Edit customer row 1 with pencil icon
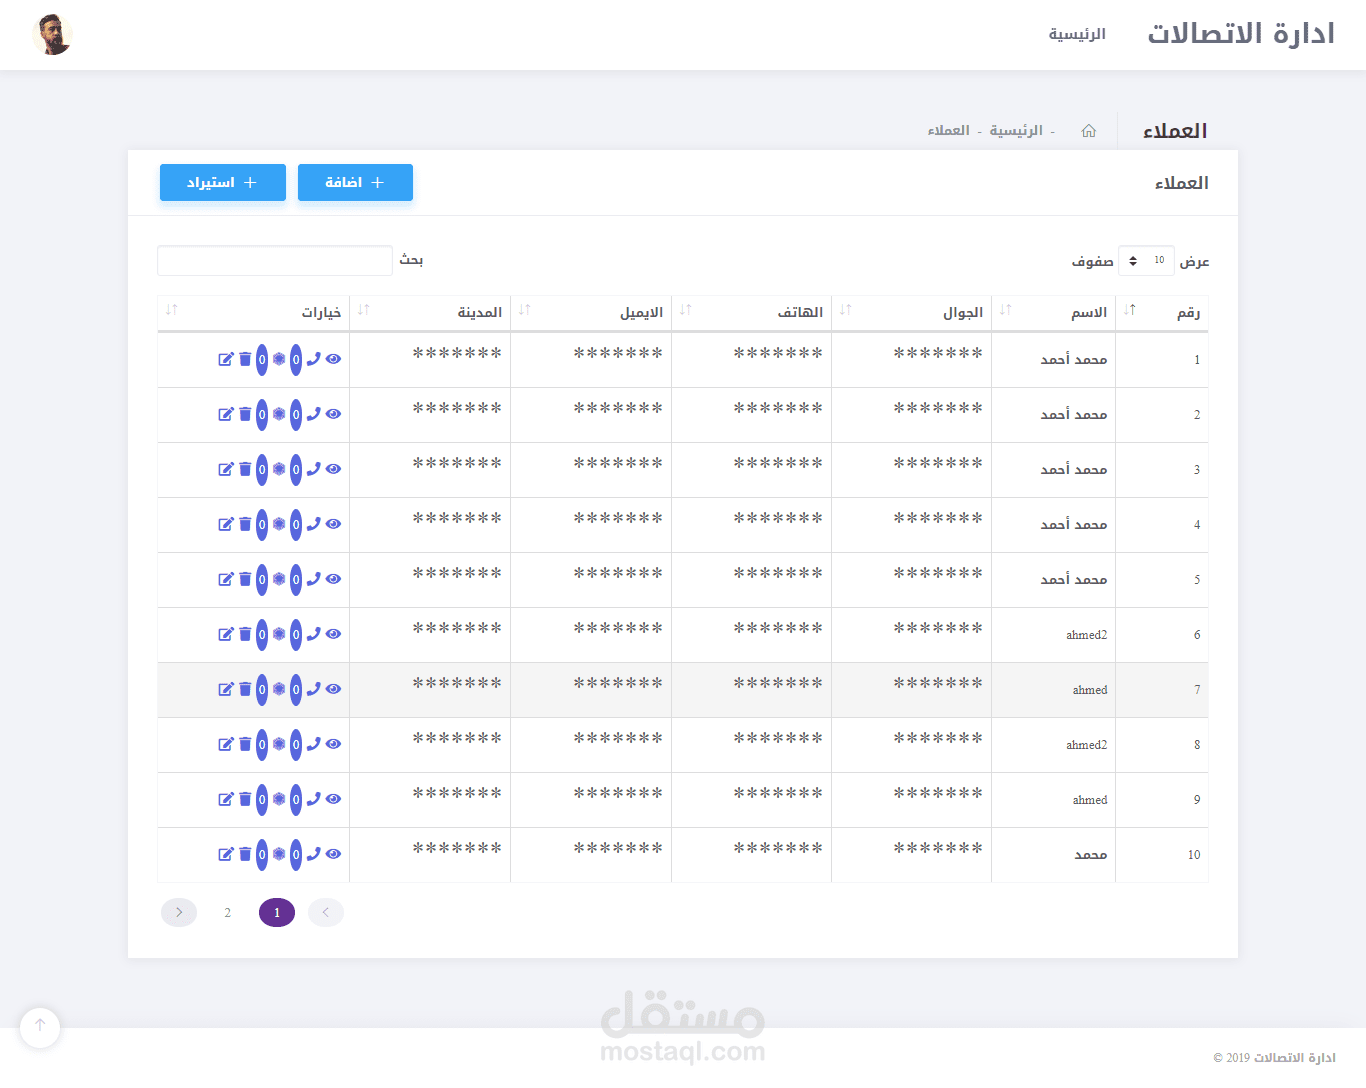The height and width of the screenshot is (1088, 1366). (226, 359)
